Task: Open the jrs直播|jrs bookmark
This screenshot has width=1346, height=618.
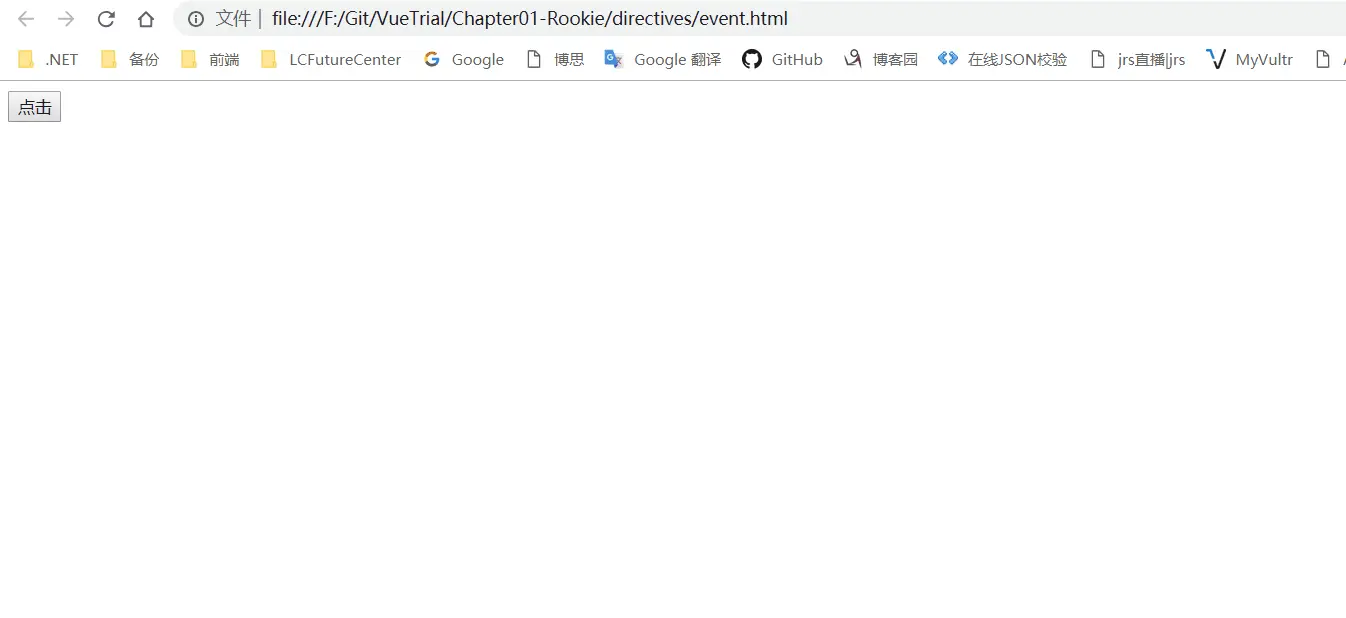Action: (x=1137, y=59)
